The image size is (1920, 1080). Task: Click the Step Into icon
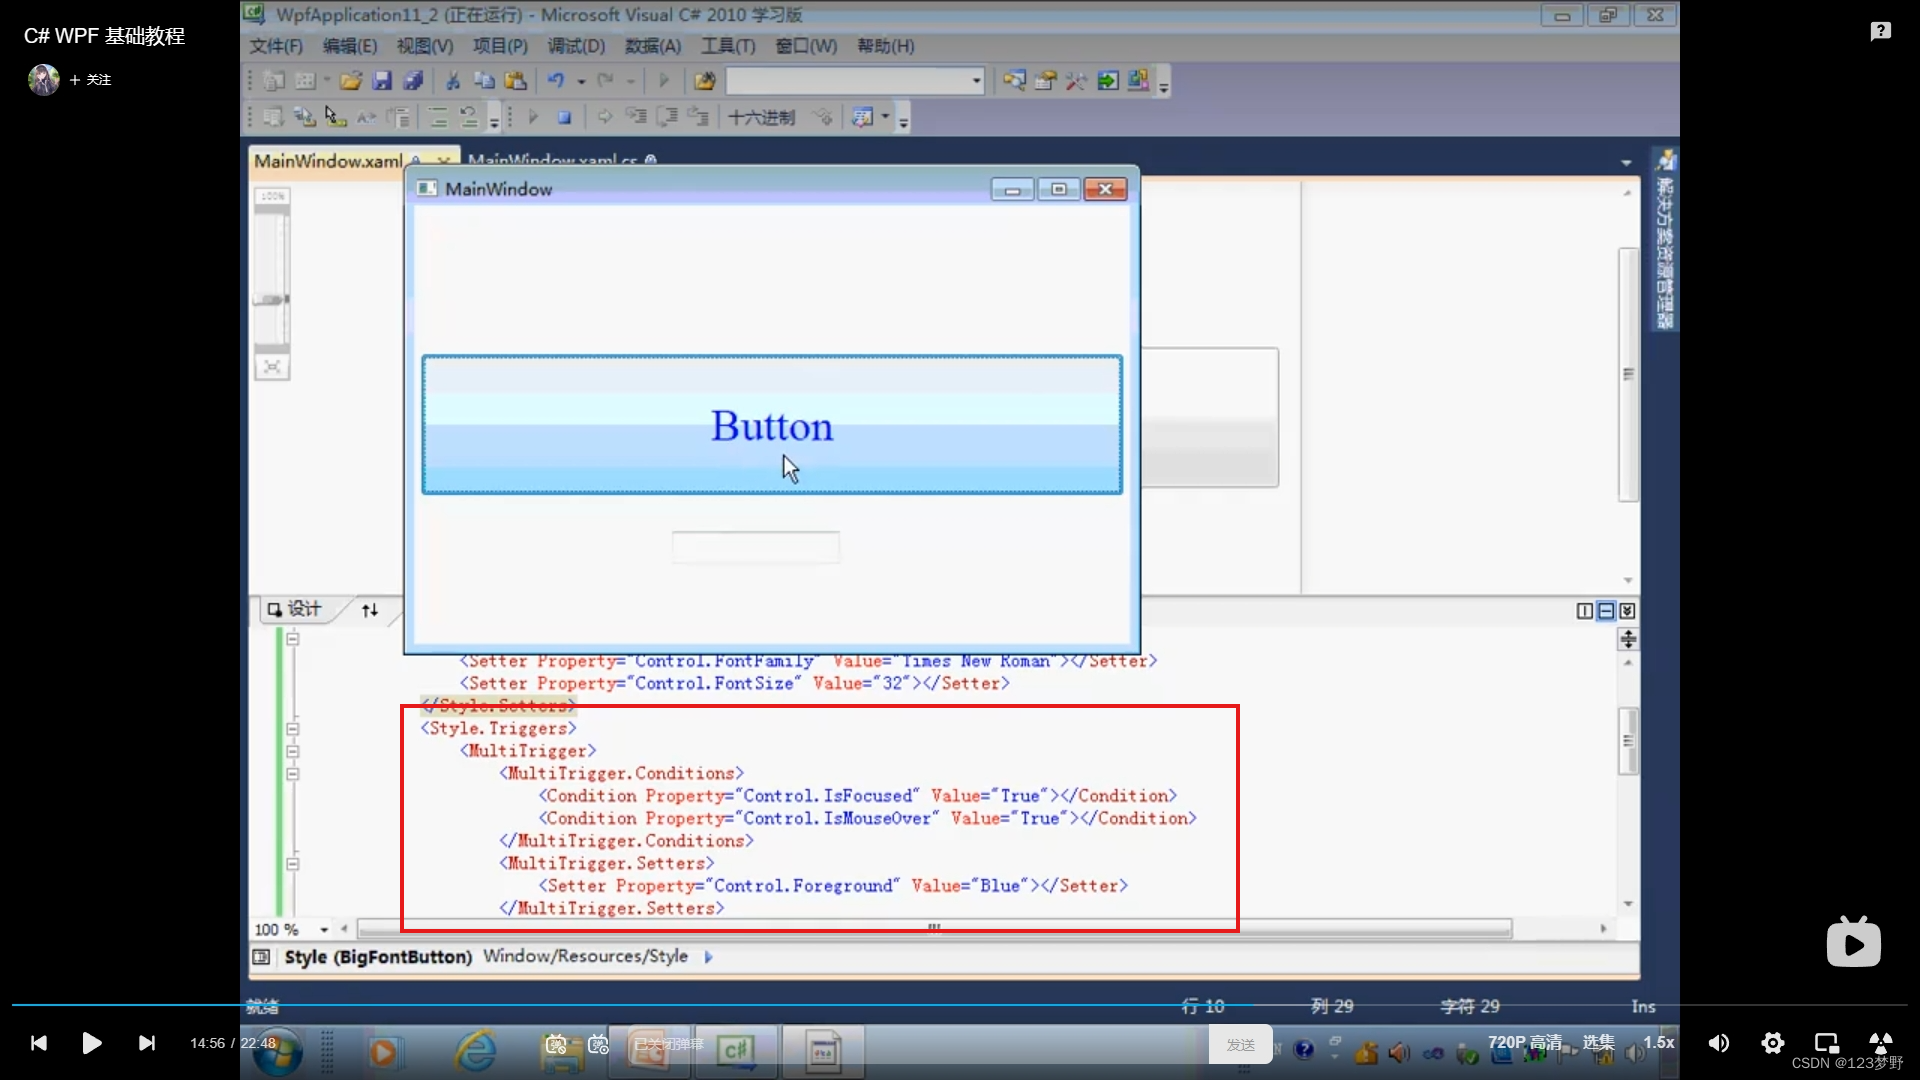click(636, 117)
